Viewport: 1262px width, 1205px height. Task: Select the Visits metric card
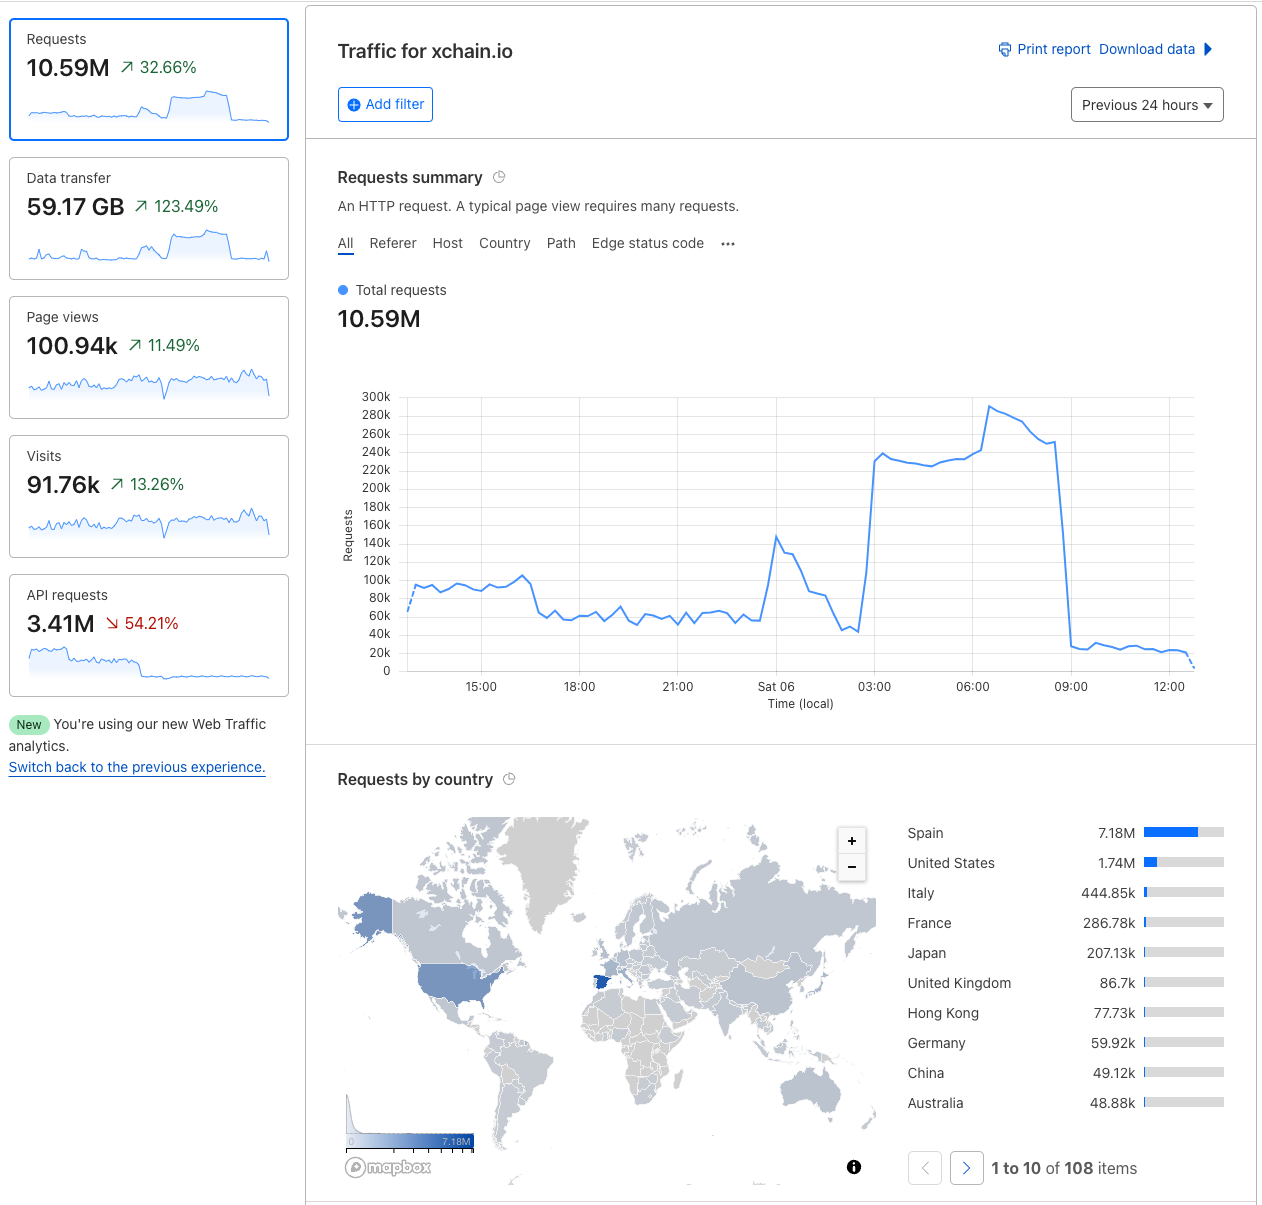149,496
